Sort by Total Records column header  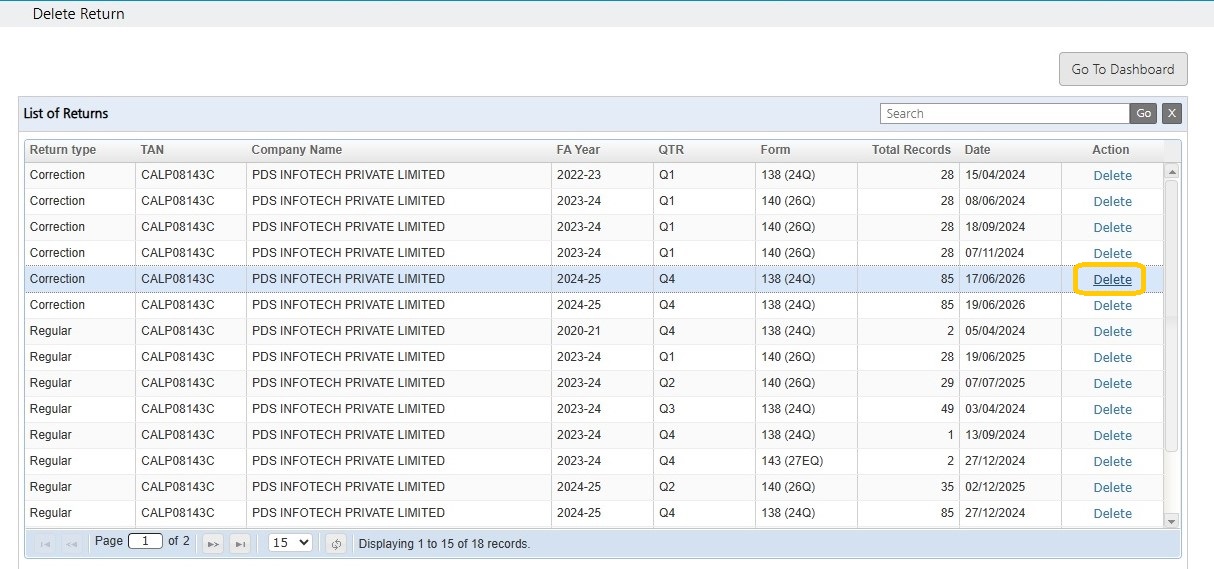pos(911,150)
